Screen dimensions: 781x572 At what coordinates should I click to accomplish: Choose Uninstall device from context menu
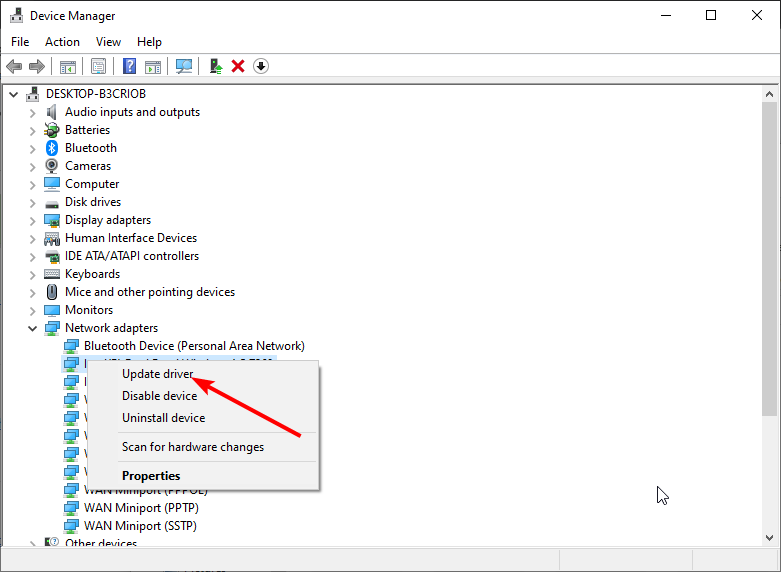[203, 418]
